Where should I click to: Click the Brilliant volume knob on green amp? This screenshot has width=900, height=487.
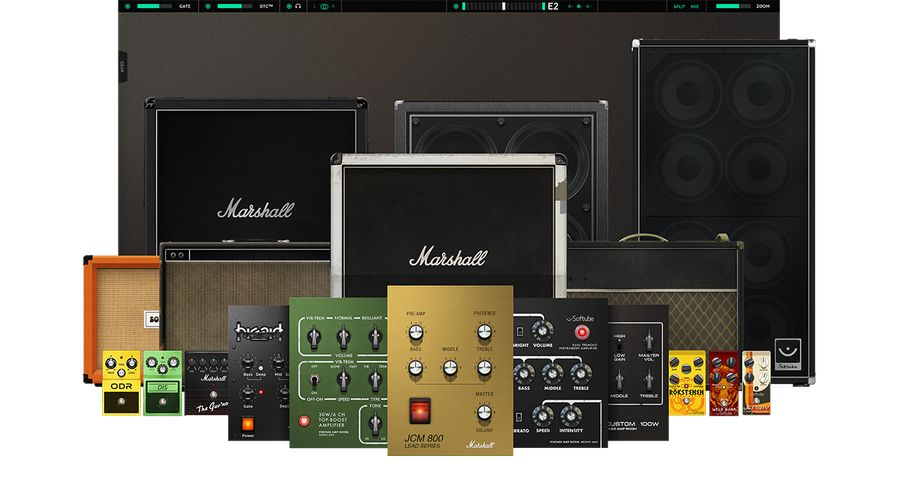374,338
